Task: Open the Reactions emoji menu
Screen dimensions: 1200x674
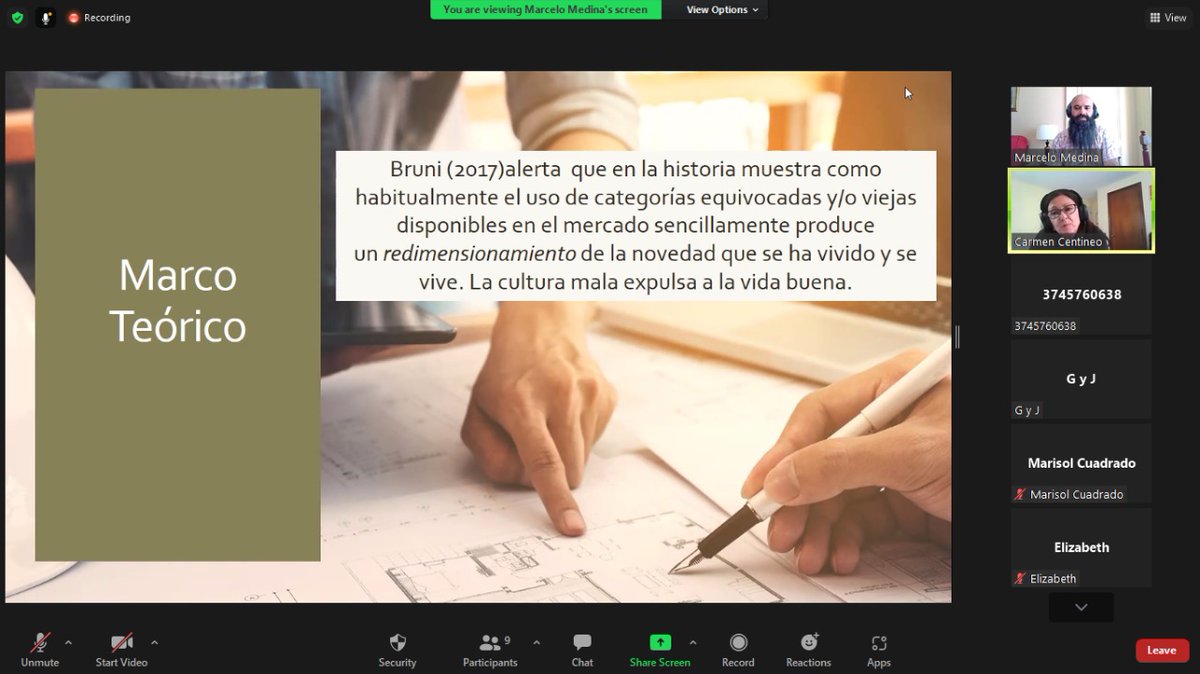Action: [x=808, y=650]
